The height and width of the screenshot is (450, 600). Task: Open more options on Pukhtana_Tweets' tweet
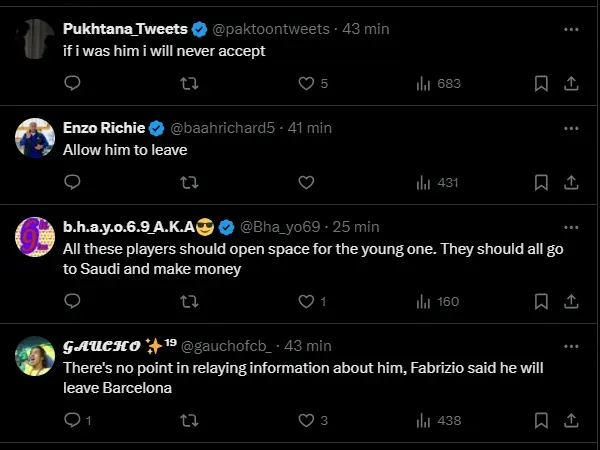click(570, 29)
